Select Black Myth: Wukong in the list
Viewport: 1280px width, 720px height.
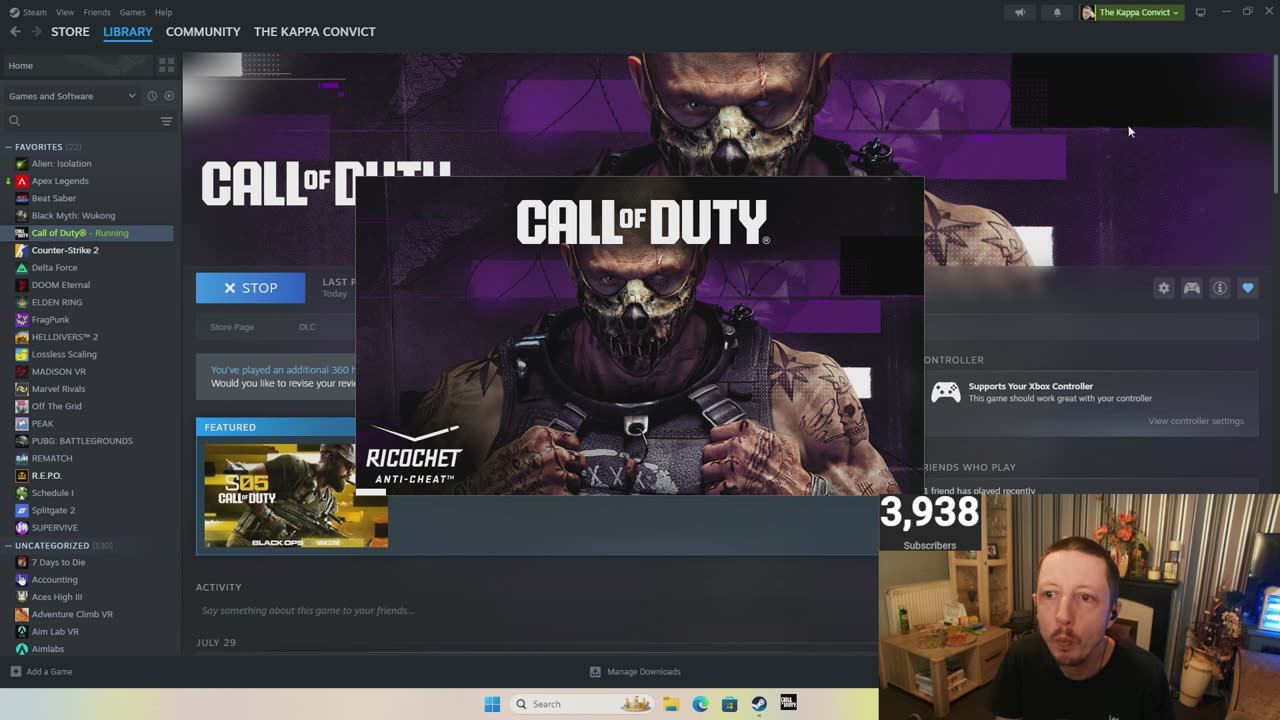tap(73, 216)
